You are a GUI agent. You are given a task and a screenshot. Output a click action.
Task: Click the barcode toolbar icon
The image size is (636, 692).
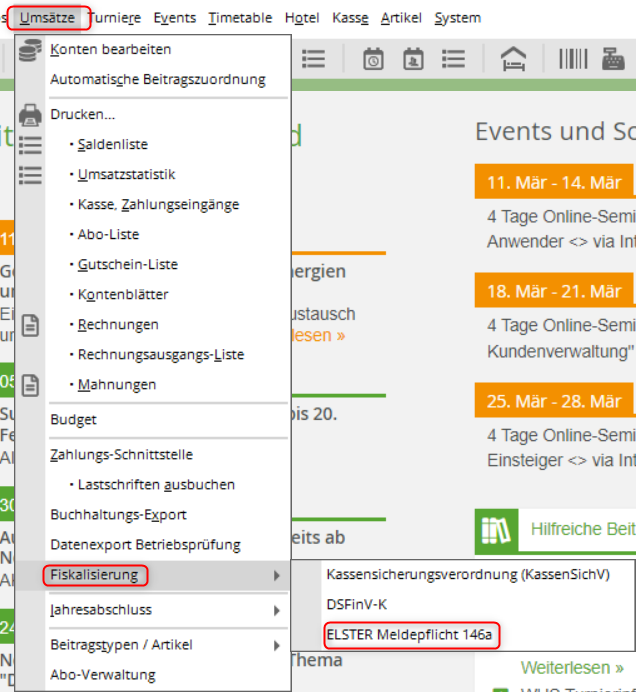573,59
